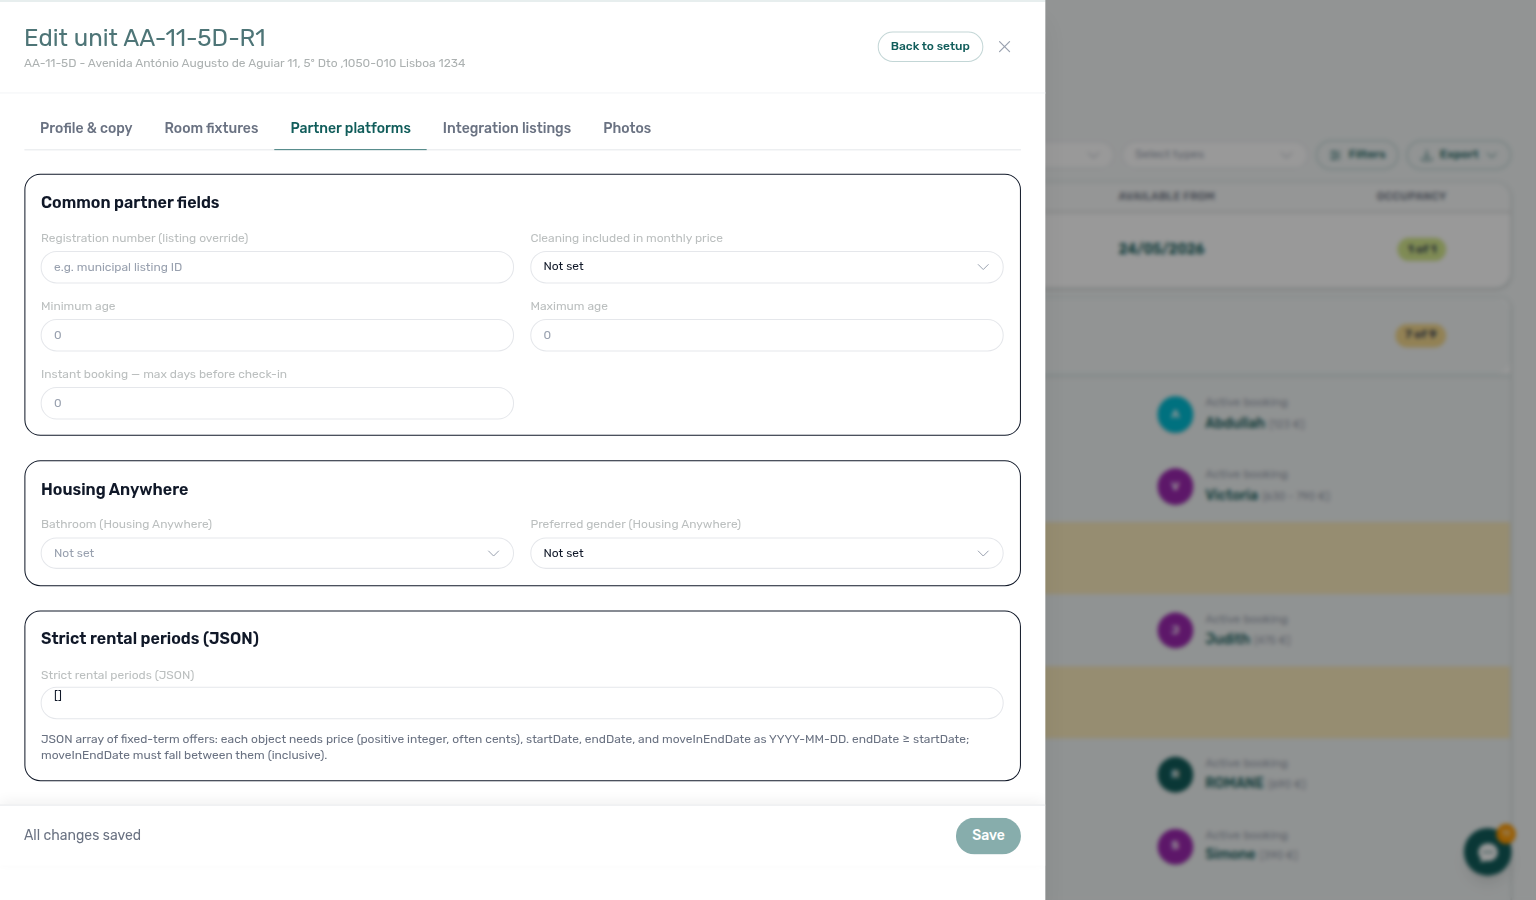Click the JSON array helper description text
Image resolution: width=1536 pixels, height=900 pixels.
click(505, 747)
